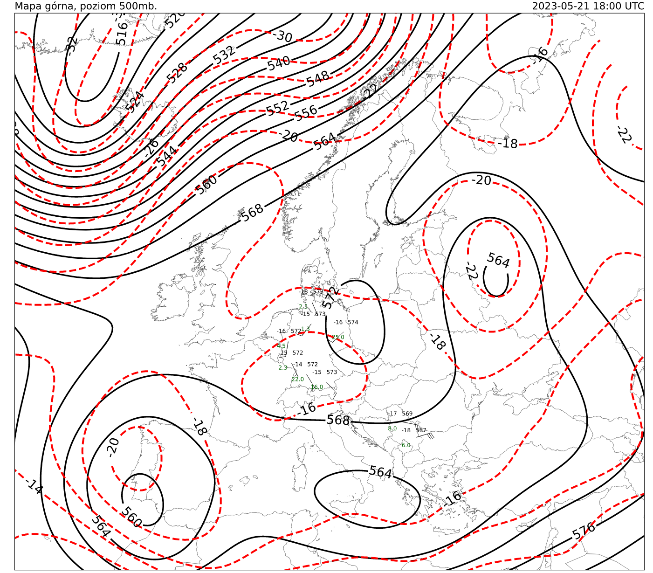The width and height of the screenshot is (653, 573).
Task: Click the small station value 569
Action: (x=407, y=414)
